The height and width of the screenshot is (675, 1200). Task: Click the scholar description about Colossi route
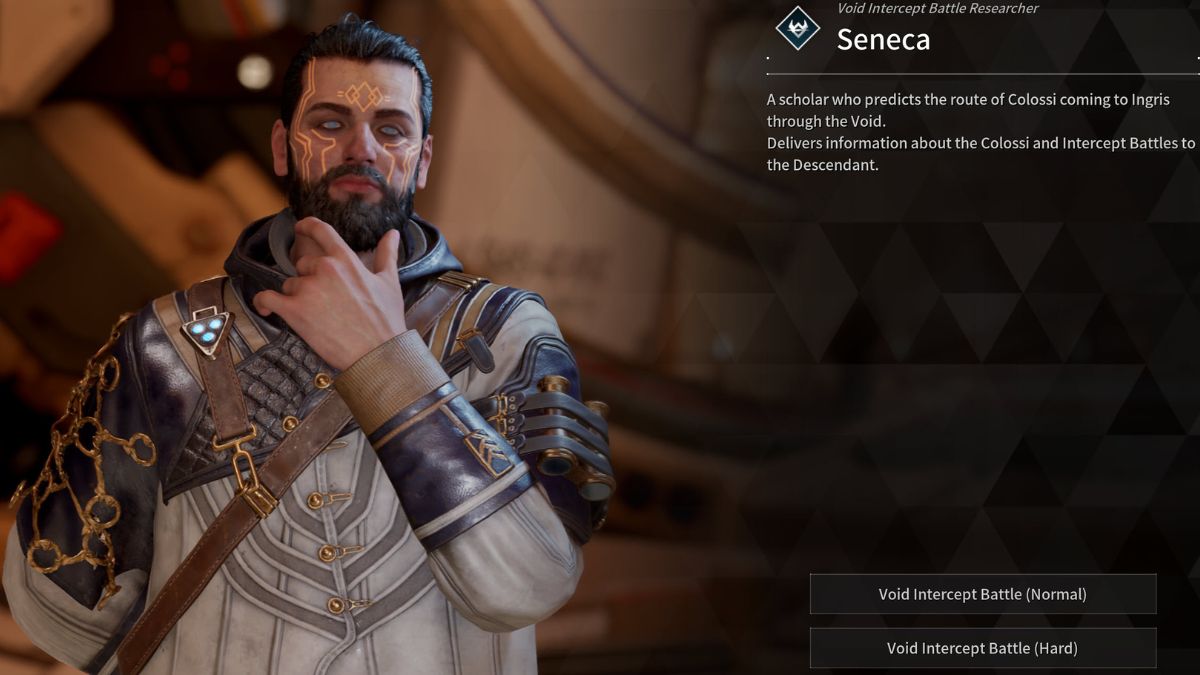(x=968, y=111)
